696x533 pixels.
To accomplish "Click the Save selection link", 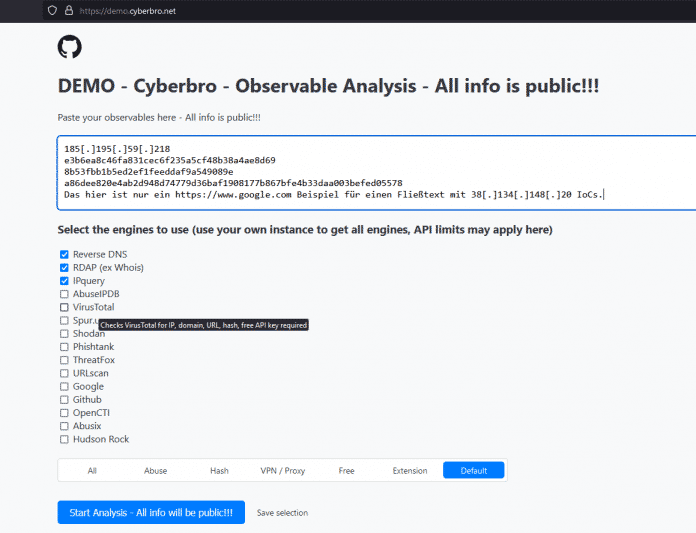I will point(282,513).
